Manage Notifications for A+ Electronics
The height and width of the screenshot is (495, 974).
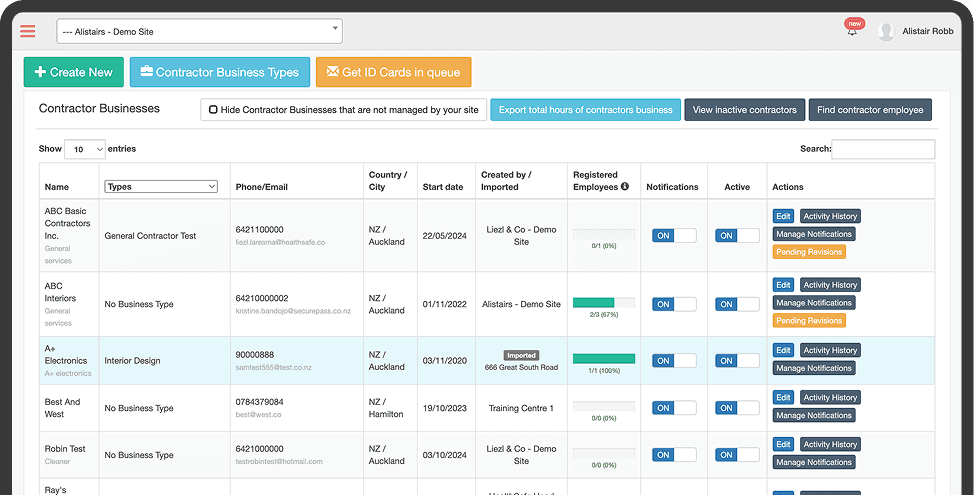(x=814, y=368)
